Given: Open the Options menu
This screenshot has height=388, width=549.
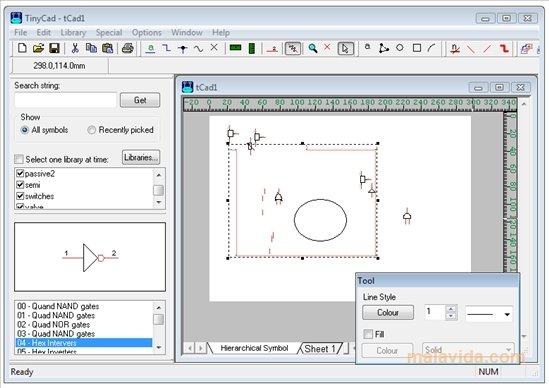Looking at the screenshot, I should (x=147, y=33).
